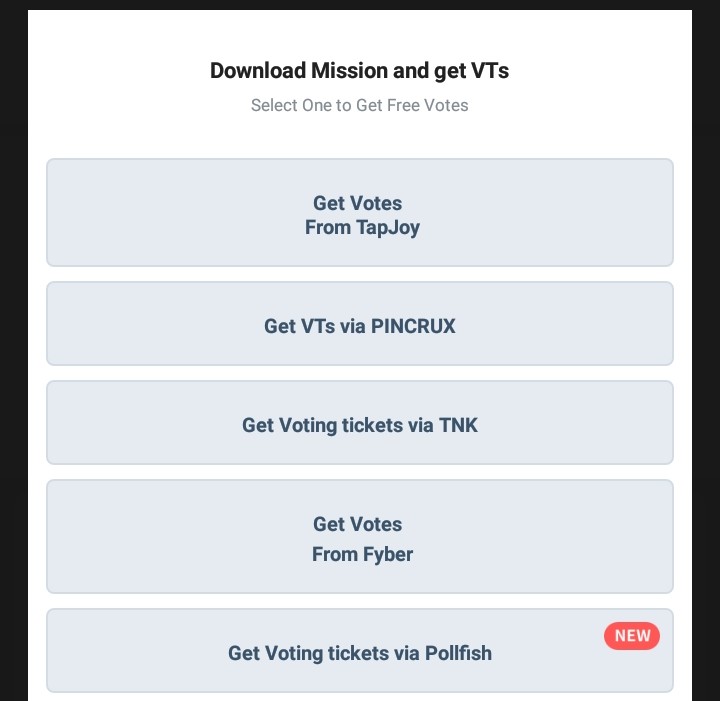Open Get Voting tickets via TNK
Screen dimensions: 720x701
[360, 423]
